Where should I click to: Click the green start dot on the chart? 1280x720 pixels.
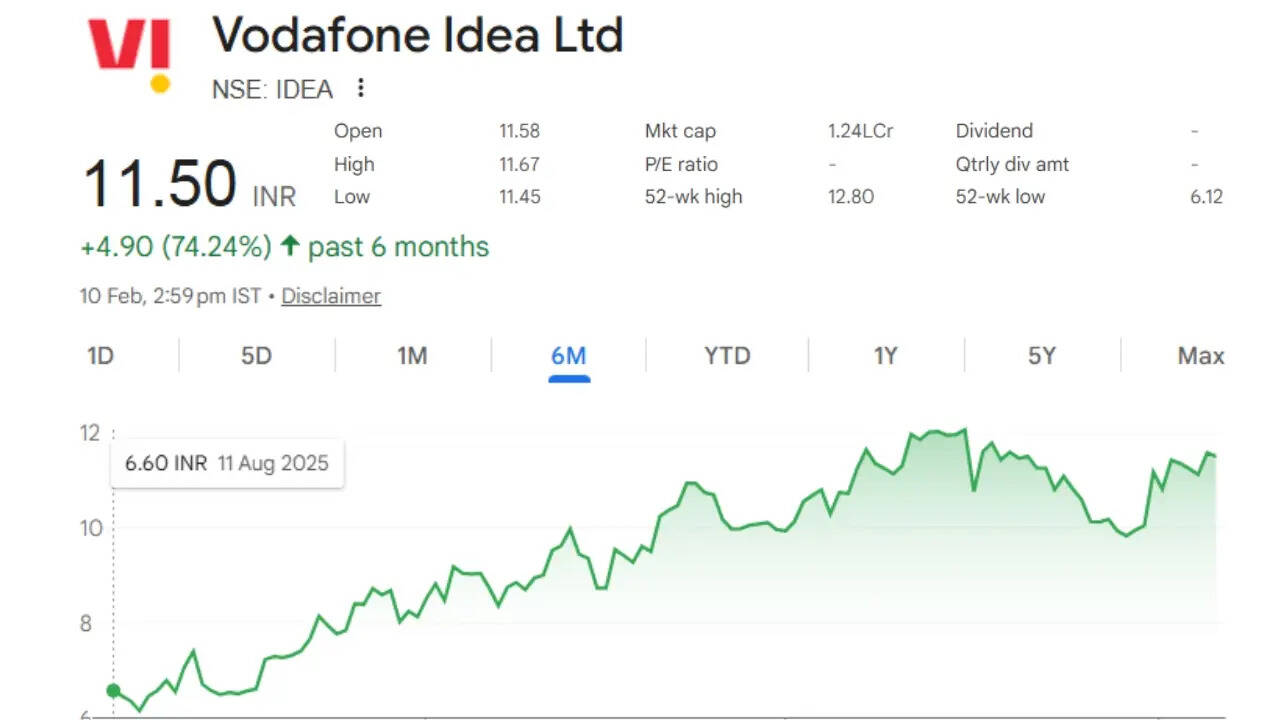[114, 691]
